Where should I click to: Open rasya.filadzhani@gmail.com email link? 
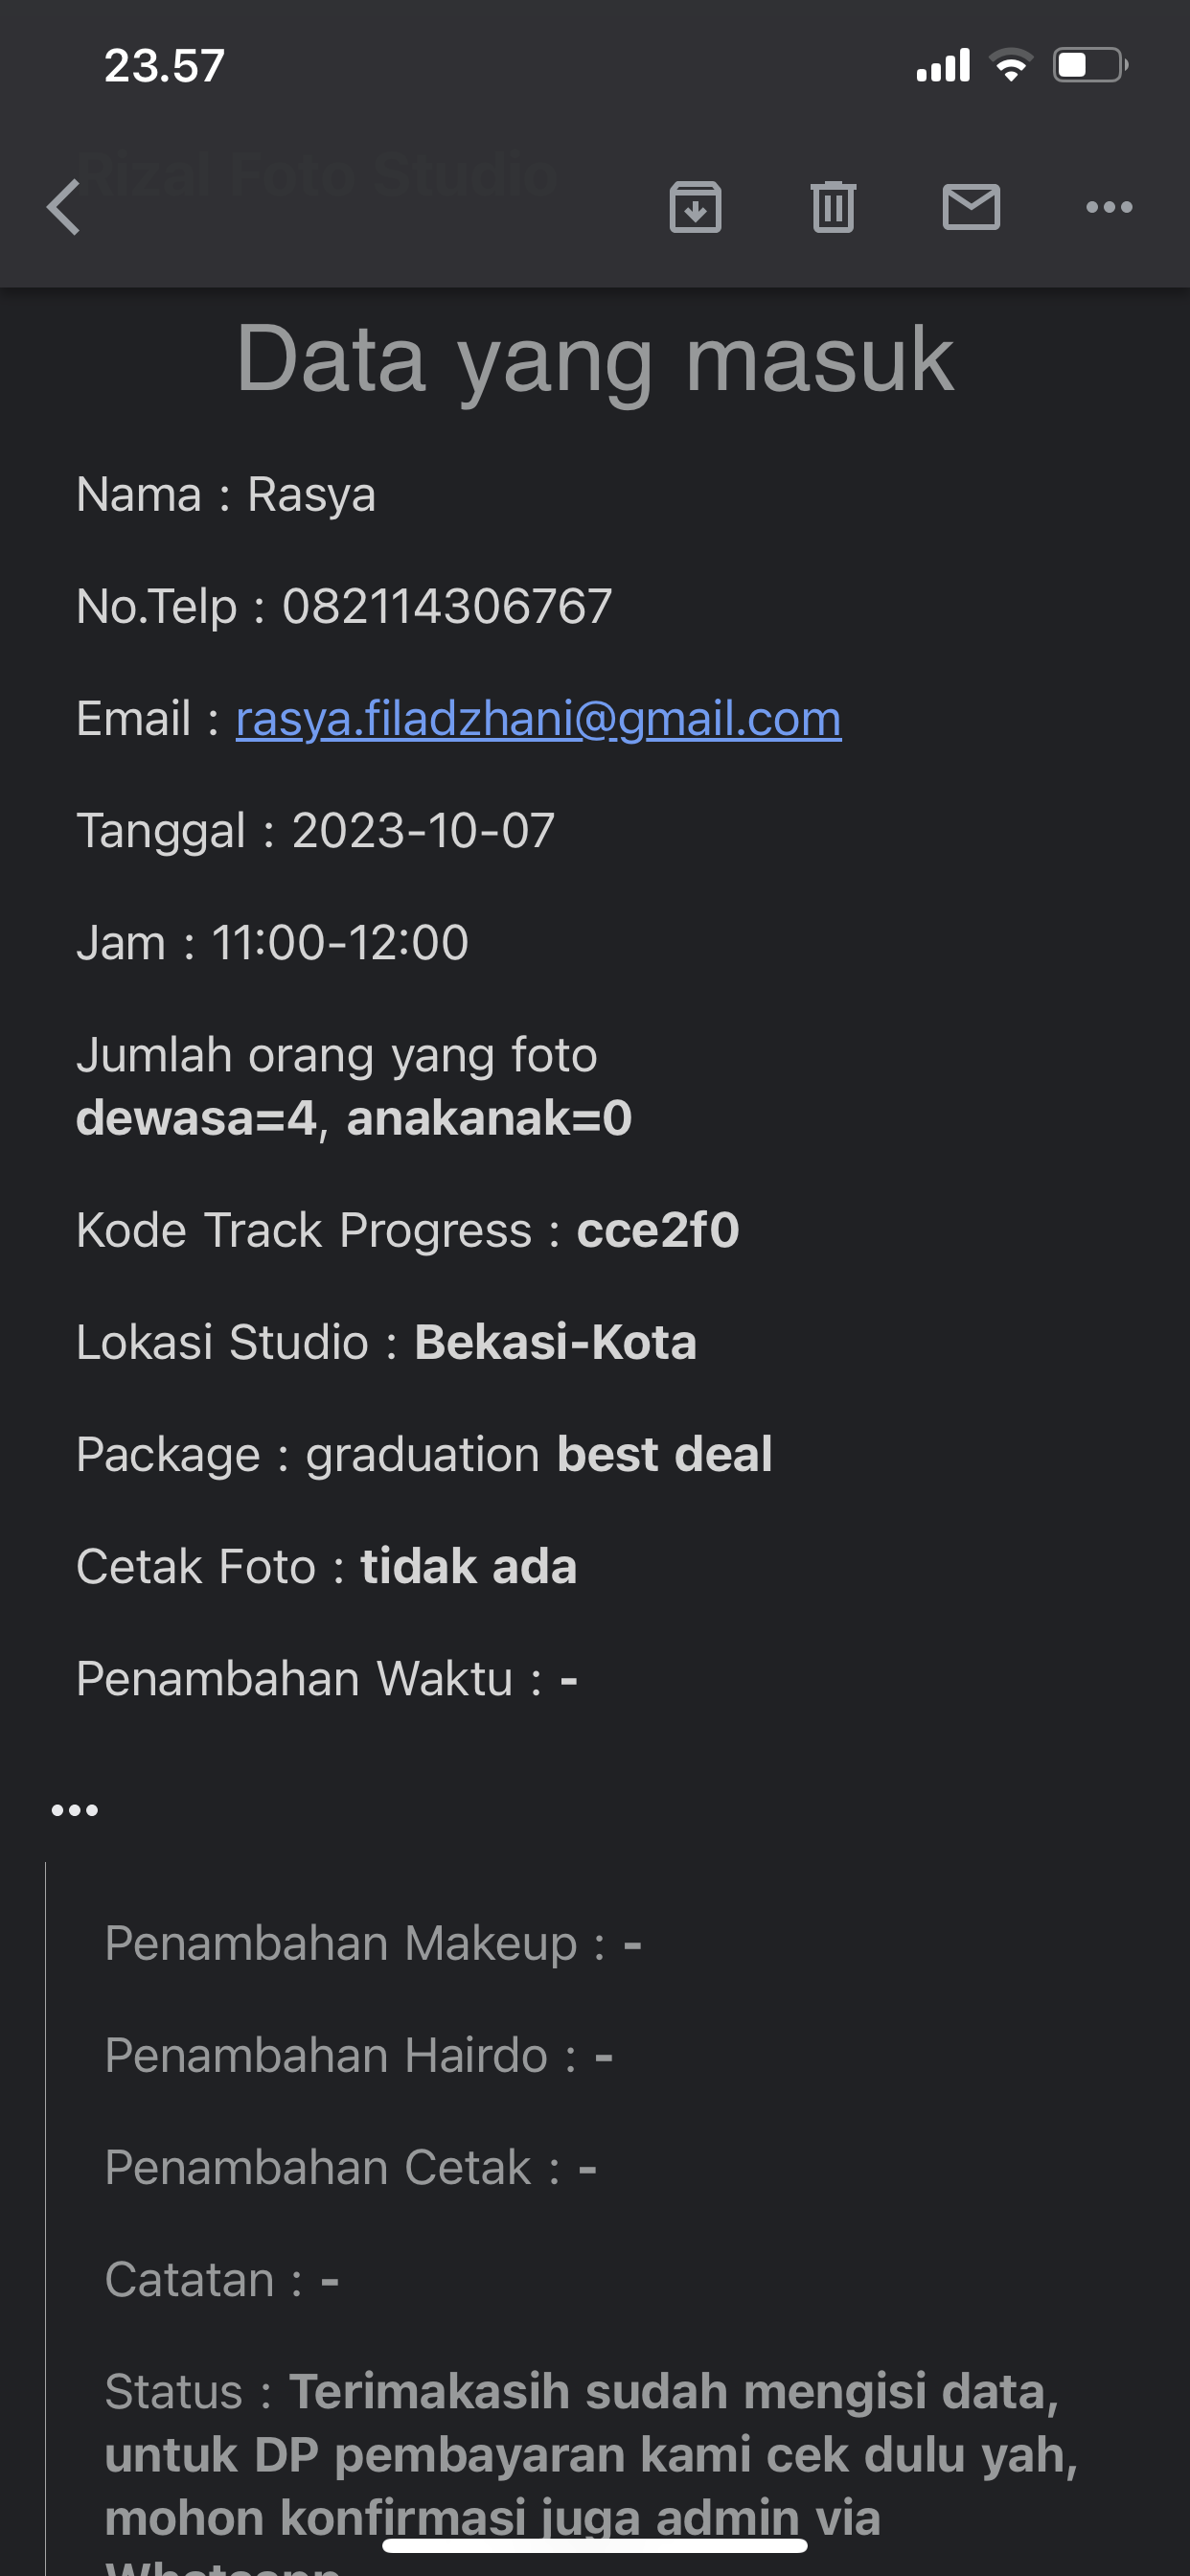tap(538, 719)
